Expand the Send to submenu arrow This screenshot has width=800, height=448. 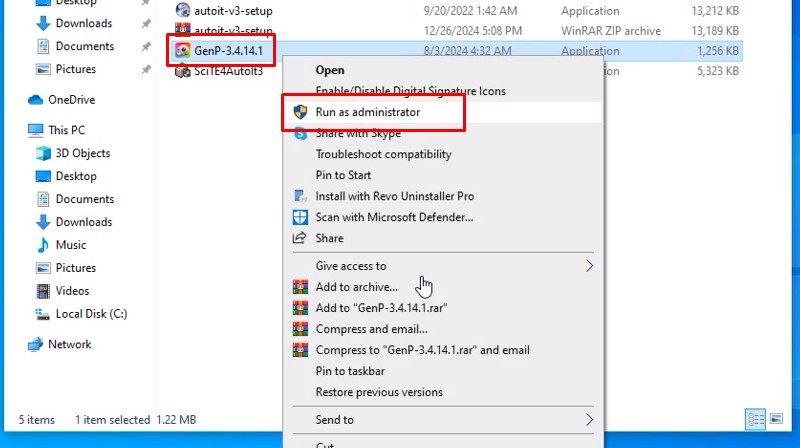point(589,420)
